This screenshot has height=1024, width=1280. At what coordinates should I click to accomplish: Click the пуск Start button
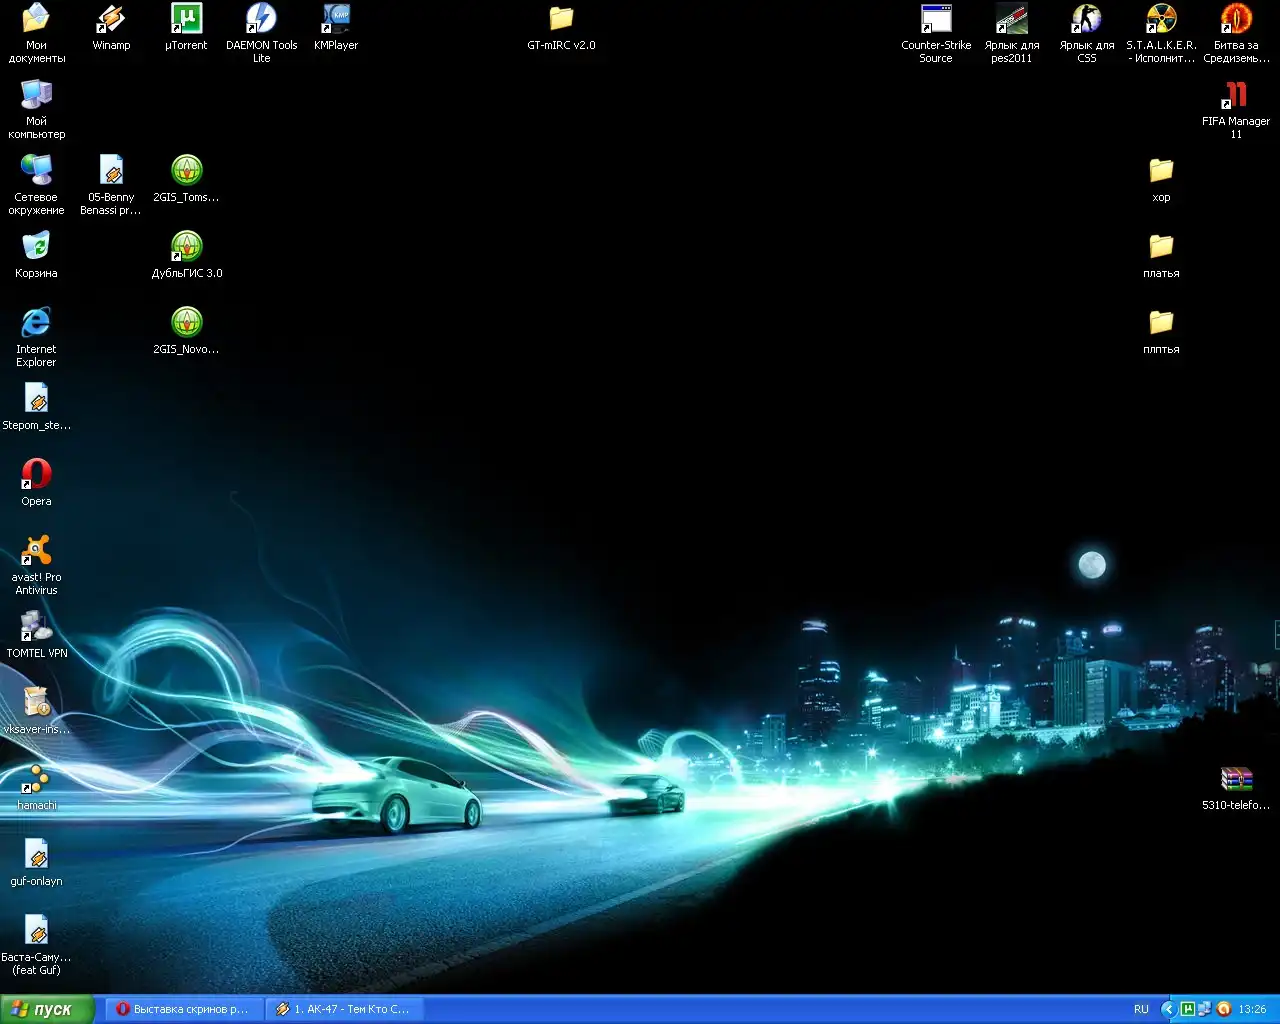tap(47, 1009)
